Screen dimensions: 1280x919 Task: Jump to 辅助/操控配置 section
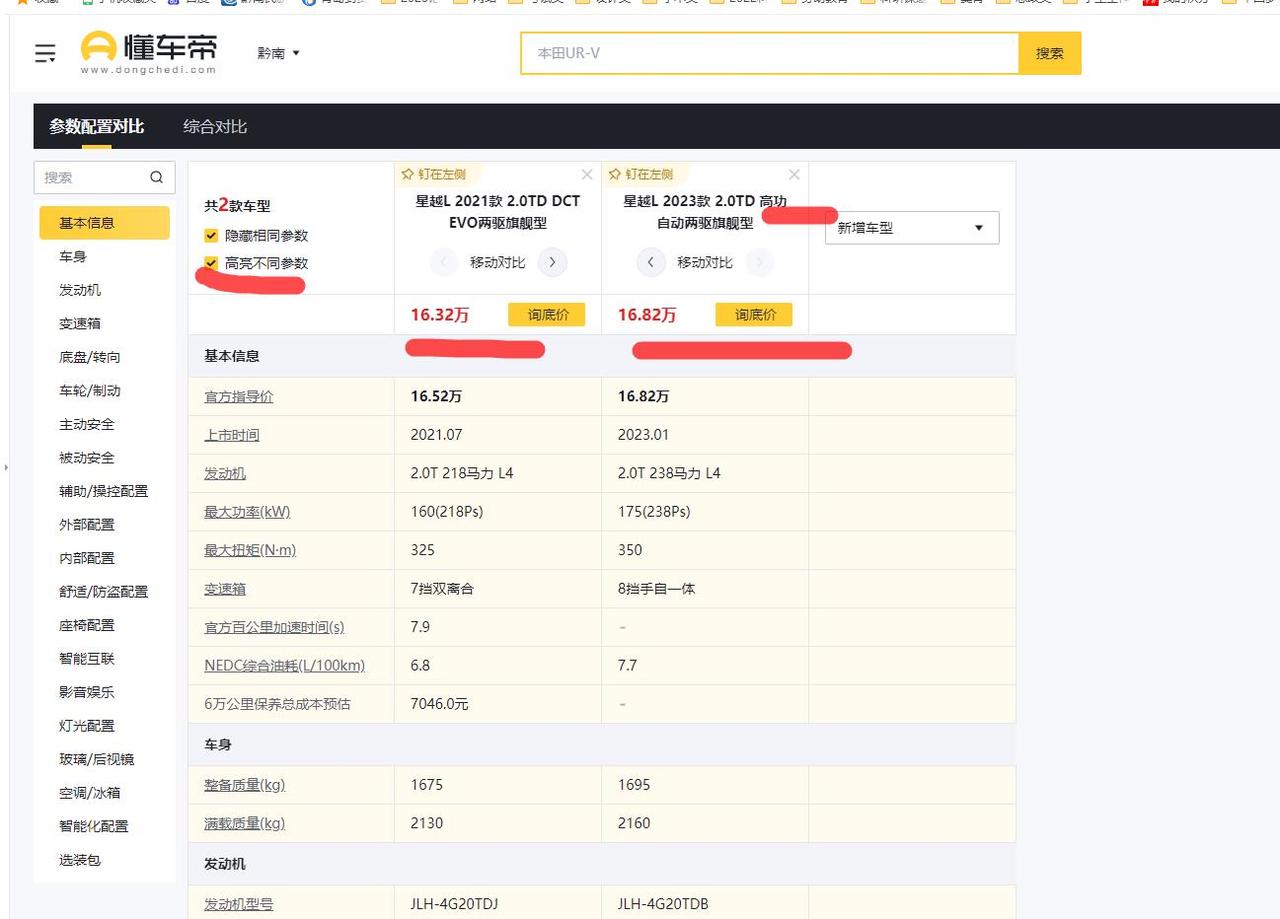104,491
